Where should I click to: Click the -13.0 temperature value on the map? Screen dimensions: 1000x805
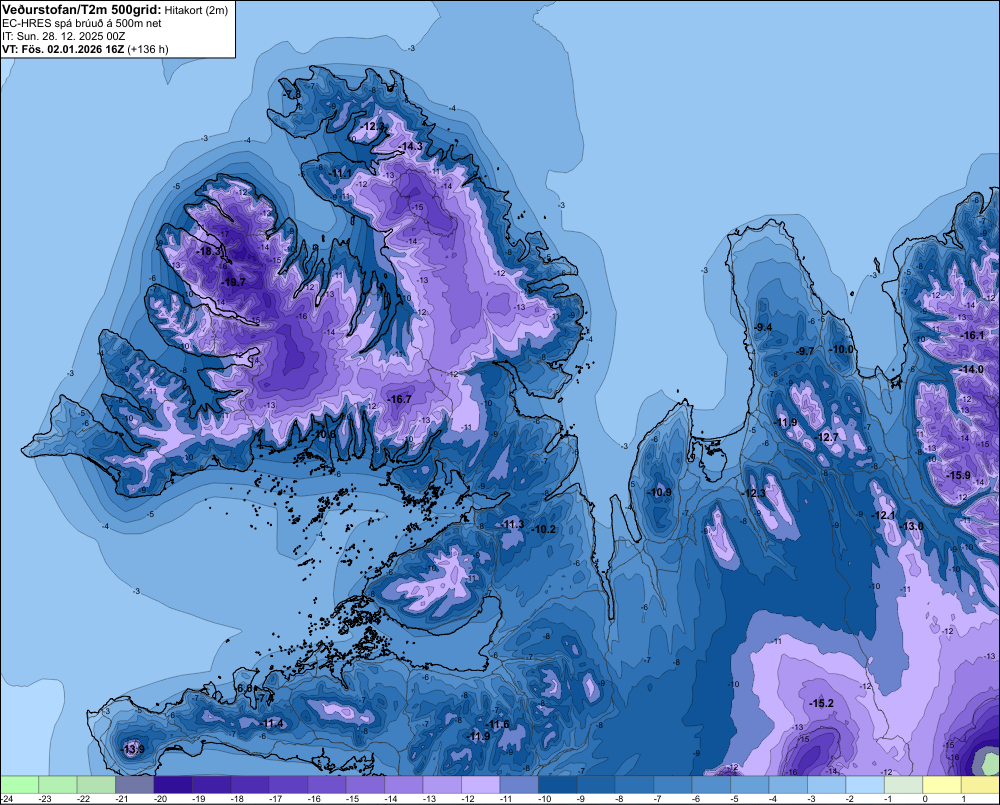click(x=912, y=526)
